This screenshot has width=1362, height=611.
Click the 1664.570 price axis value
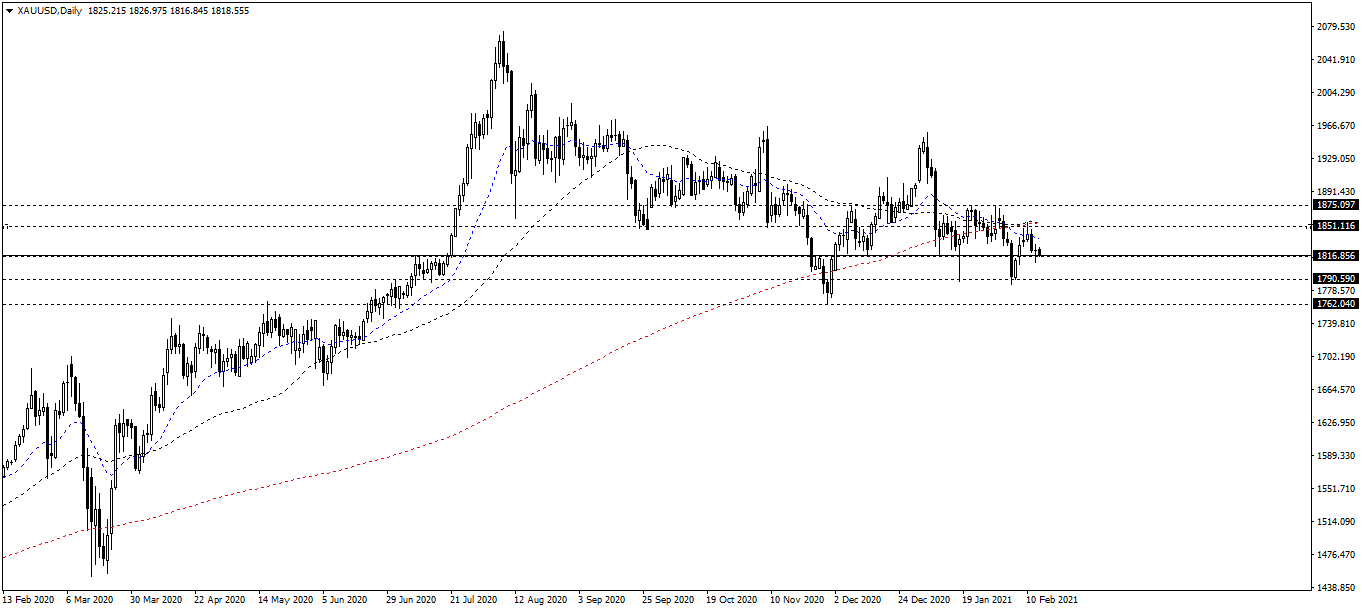pyautogui.click(x=1337, y=390)
